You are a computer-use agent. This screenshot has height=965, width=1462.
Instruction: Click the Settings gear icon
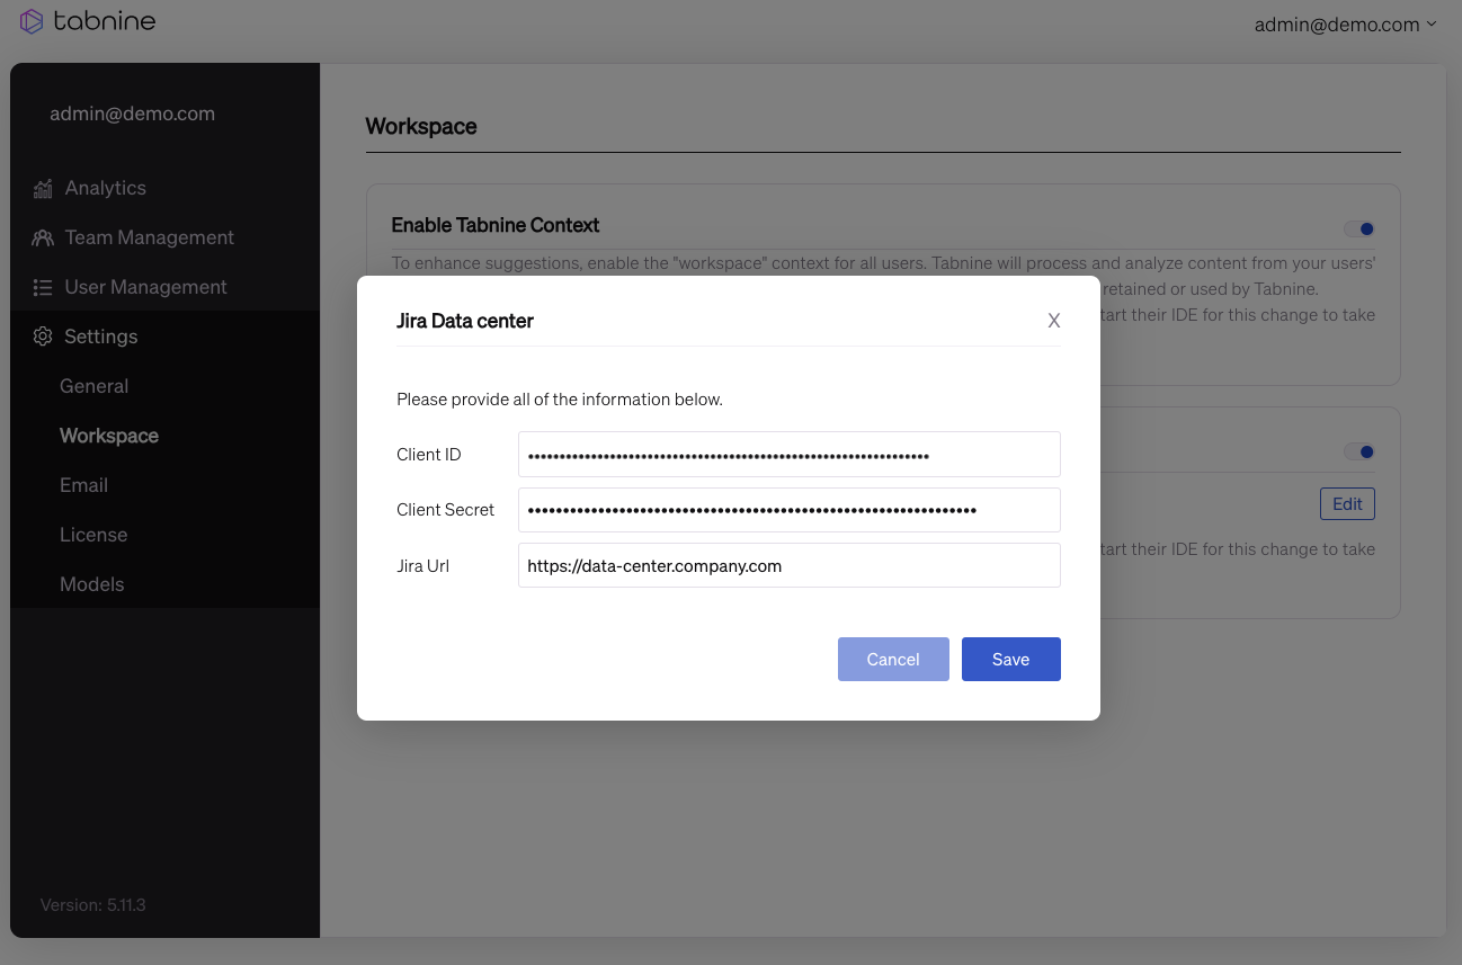point(43,337)
